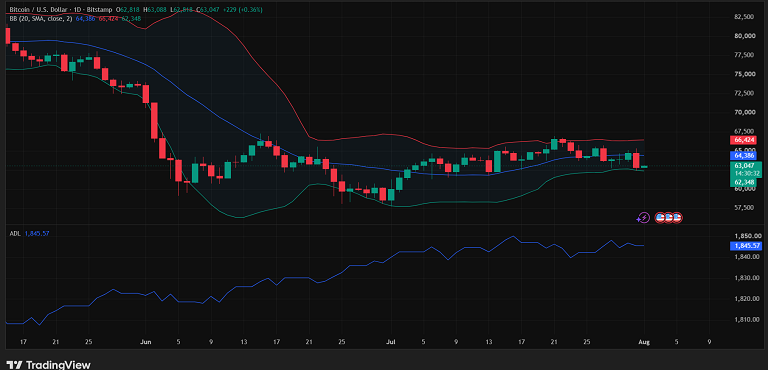Click the blue 1,845.57 ADL axis label

745,246
